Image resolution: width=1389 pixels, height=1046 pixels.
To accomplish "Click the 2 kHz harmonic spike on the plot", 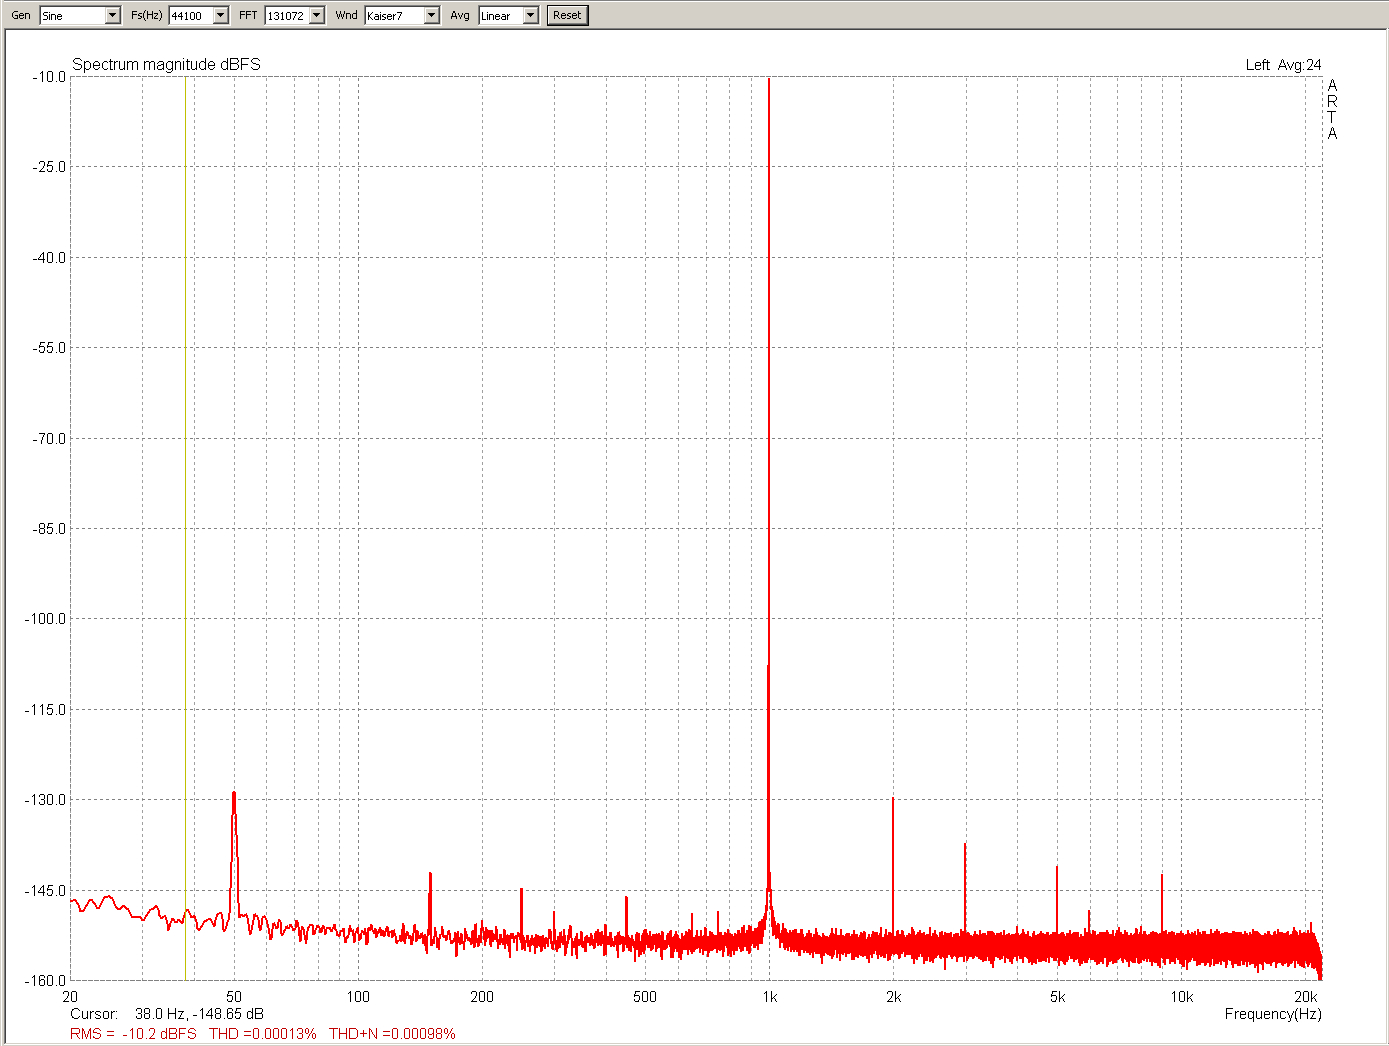I will click(x=893, y=865).
